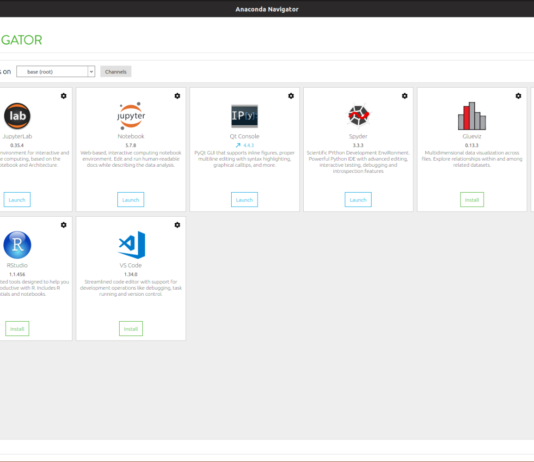This screenshot has width=534, height=462.
Task: Click the Notebook version 5.7.8 text
Action: point(131,145)
